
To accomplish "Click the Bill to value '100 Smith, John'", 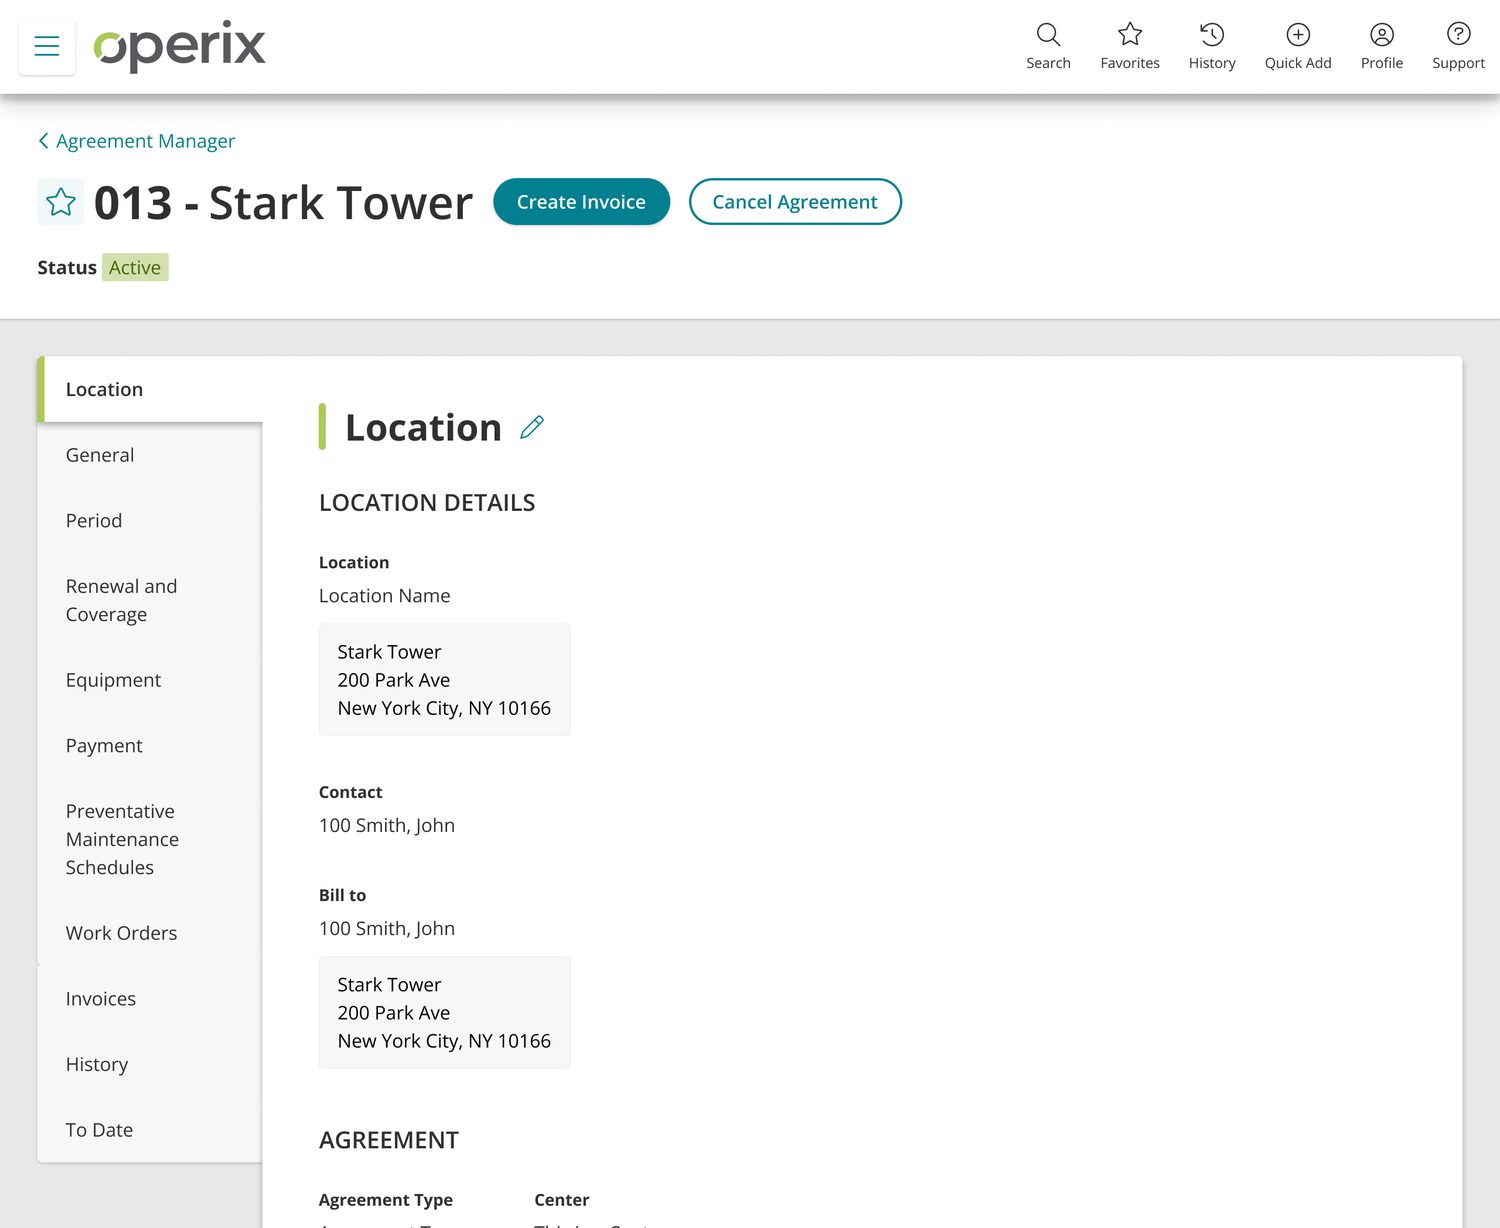I will (387, 928).
